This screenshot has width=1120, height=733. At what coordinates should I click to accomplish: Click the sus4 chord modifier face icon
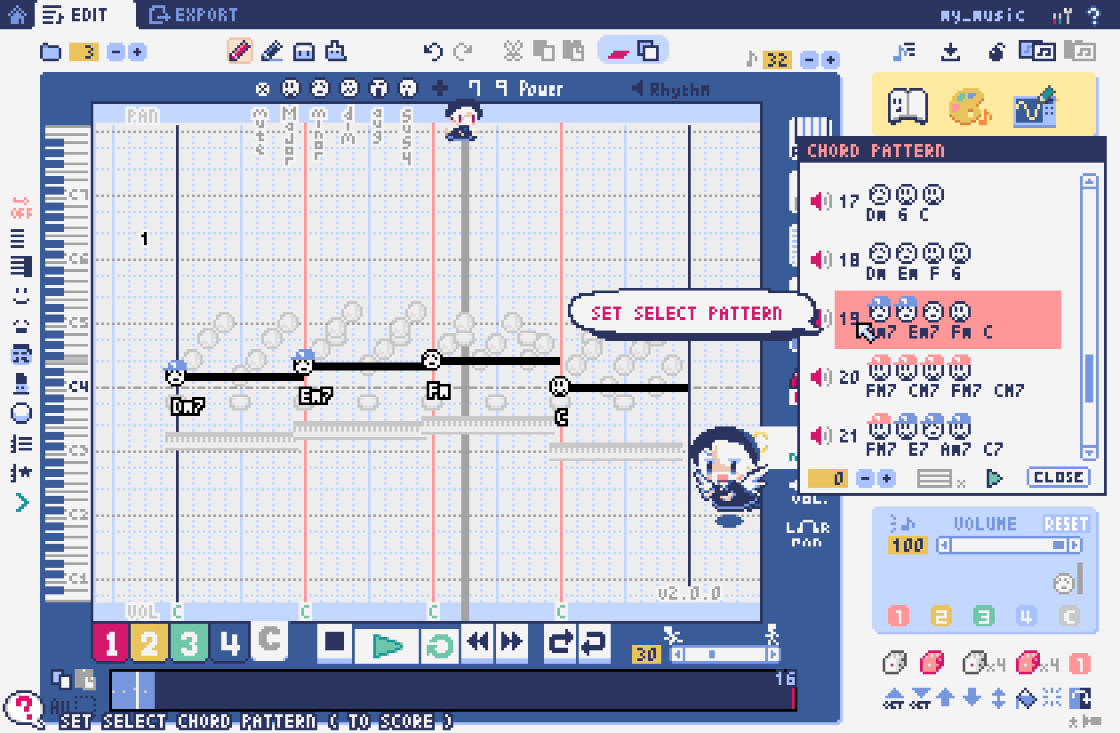tap(407, 89)
